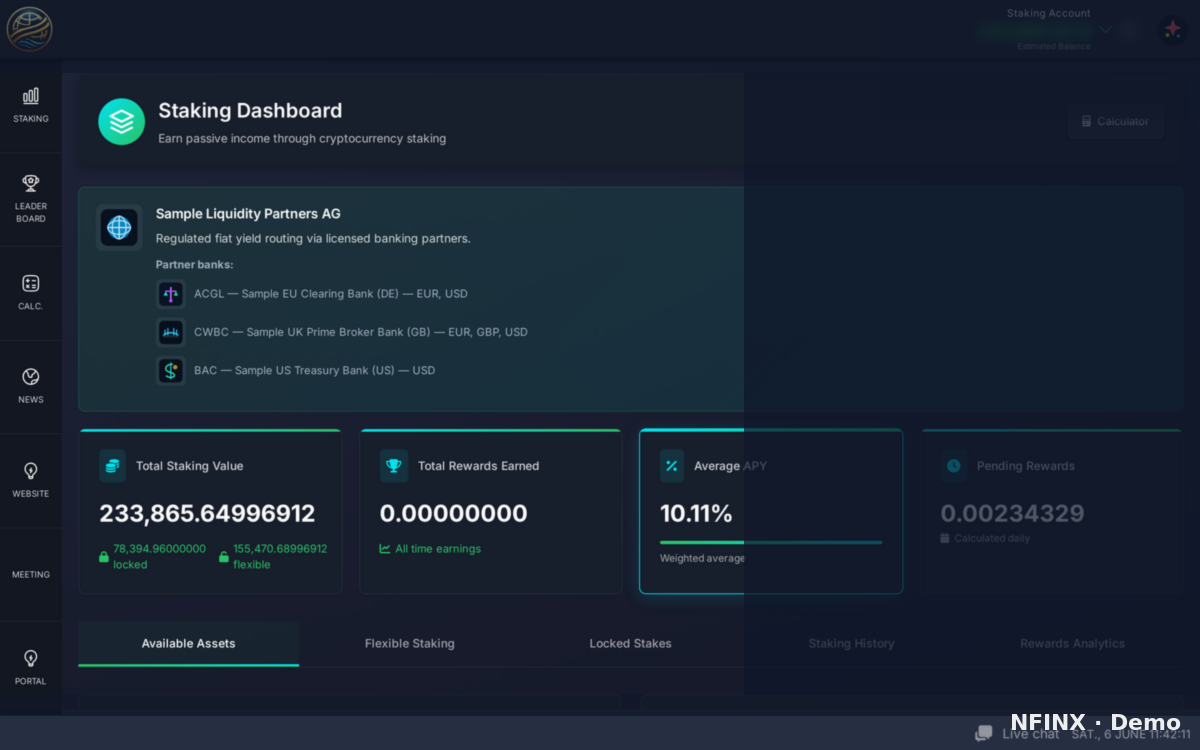
Task: Open the Calc. sidebar item
Action: [31, 293]
